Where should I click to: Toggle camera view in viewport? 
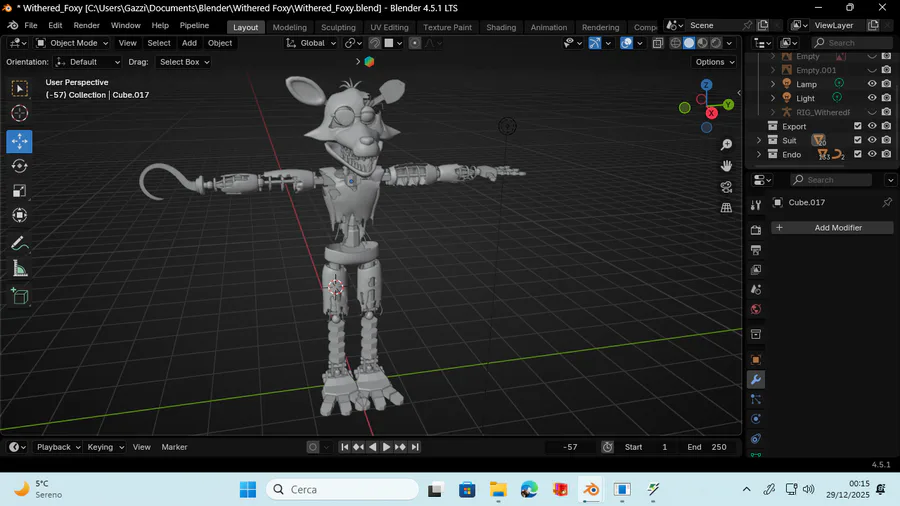(x=726, y=187)
